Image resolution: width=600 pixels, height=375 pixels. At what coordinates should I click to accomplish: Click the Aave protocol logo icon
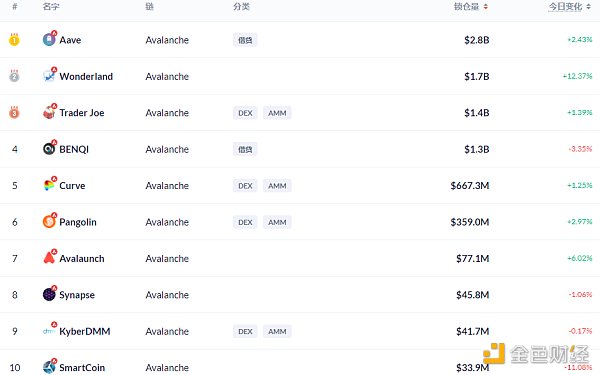pos(49,39)
